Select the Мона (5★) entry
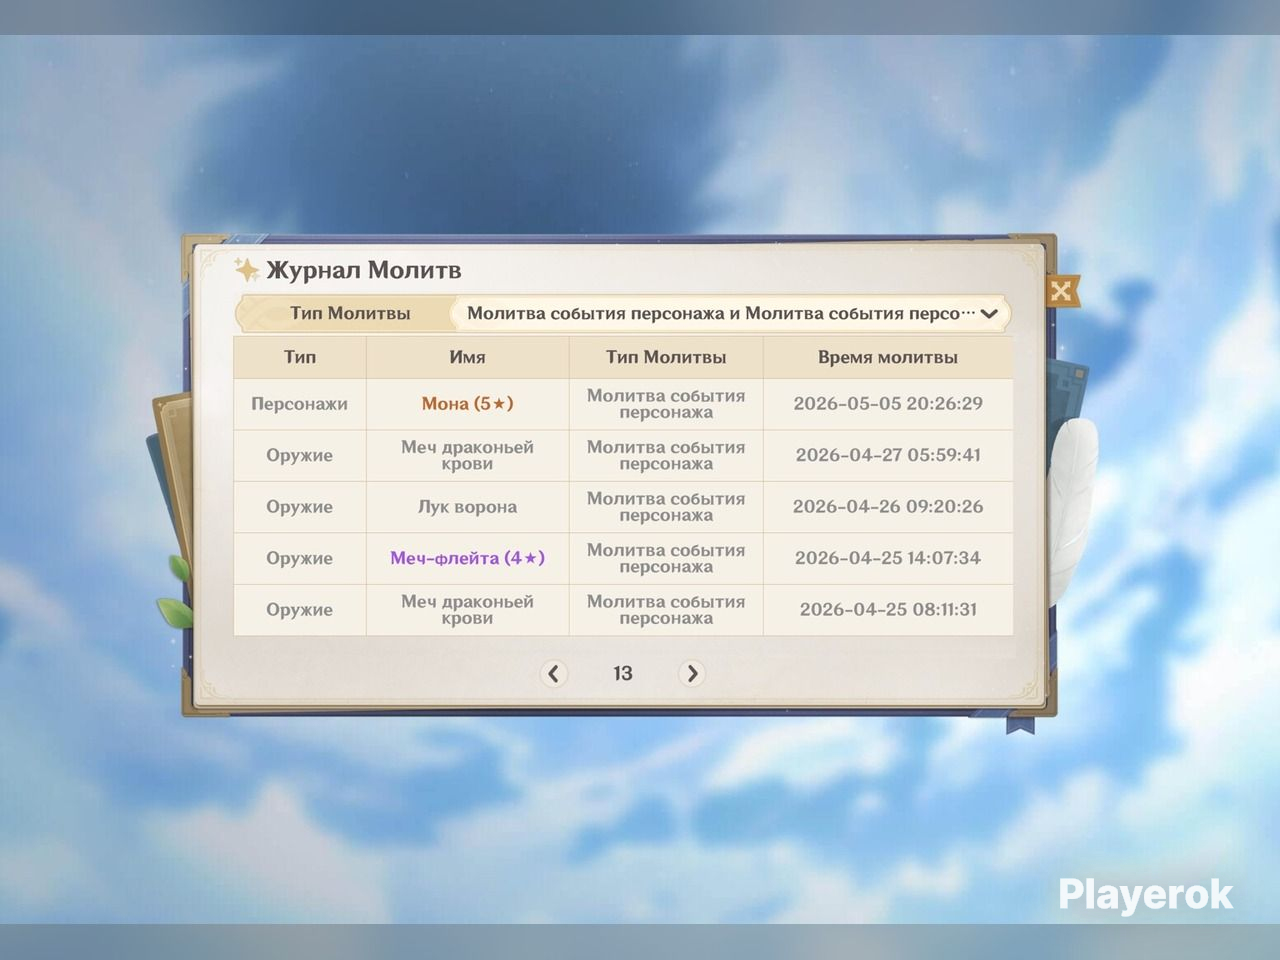The height and width of the screenshot is (960, 1280). (467, 404)
